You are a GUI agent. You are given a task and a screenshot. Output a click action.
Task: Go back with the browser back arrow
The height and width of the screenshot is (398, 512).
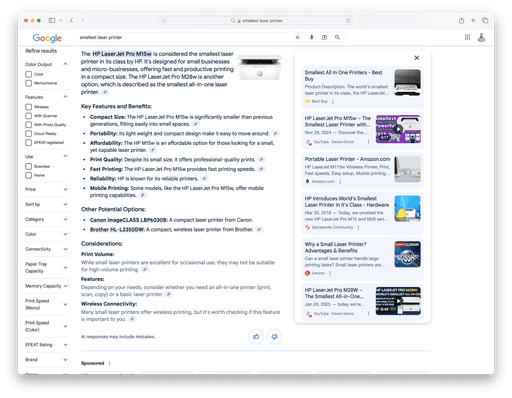71,20
